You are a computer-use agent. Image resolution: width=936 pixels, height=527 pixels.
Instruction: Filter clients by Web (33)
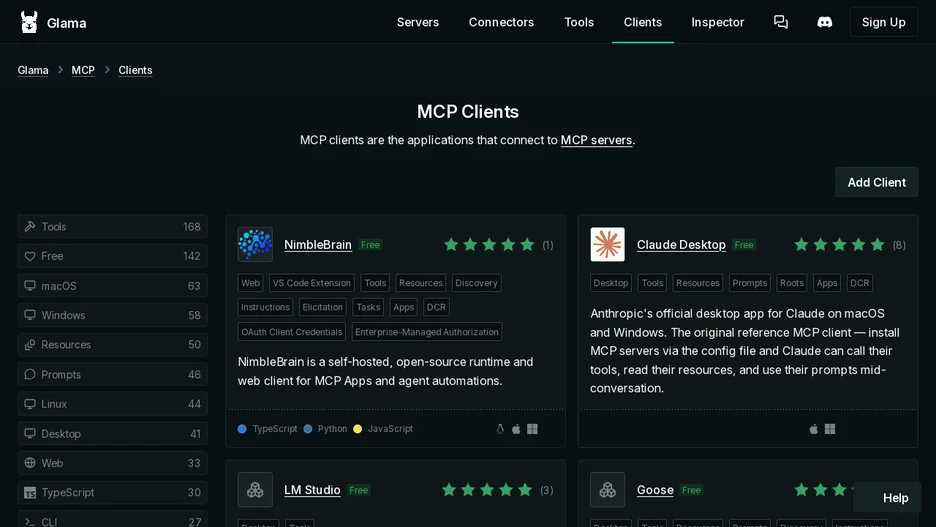113,463
